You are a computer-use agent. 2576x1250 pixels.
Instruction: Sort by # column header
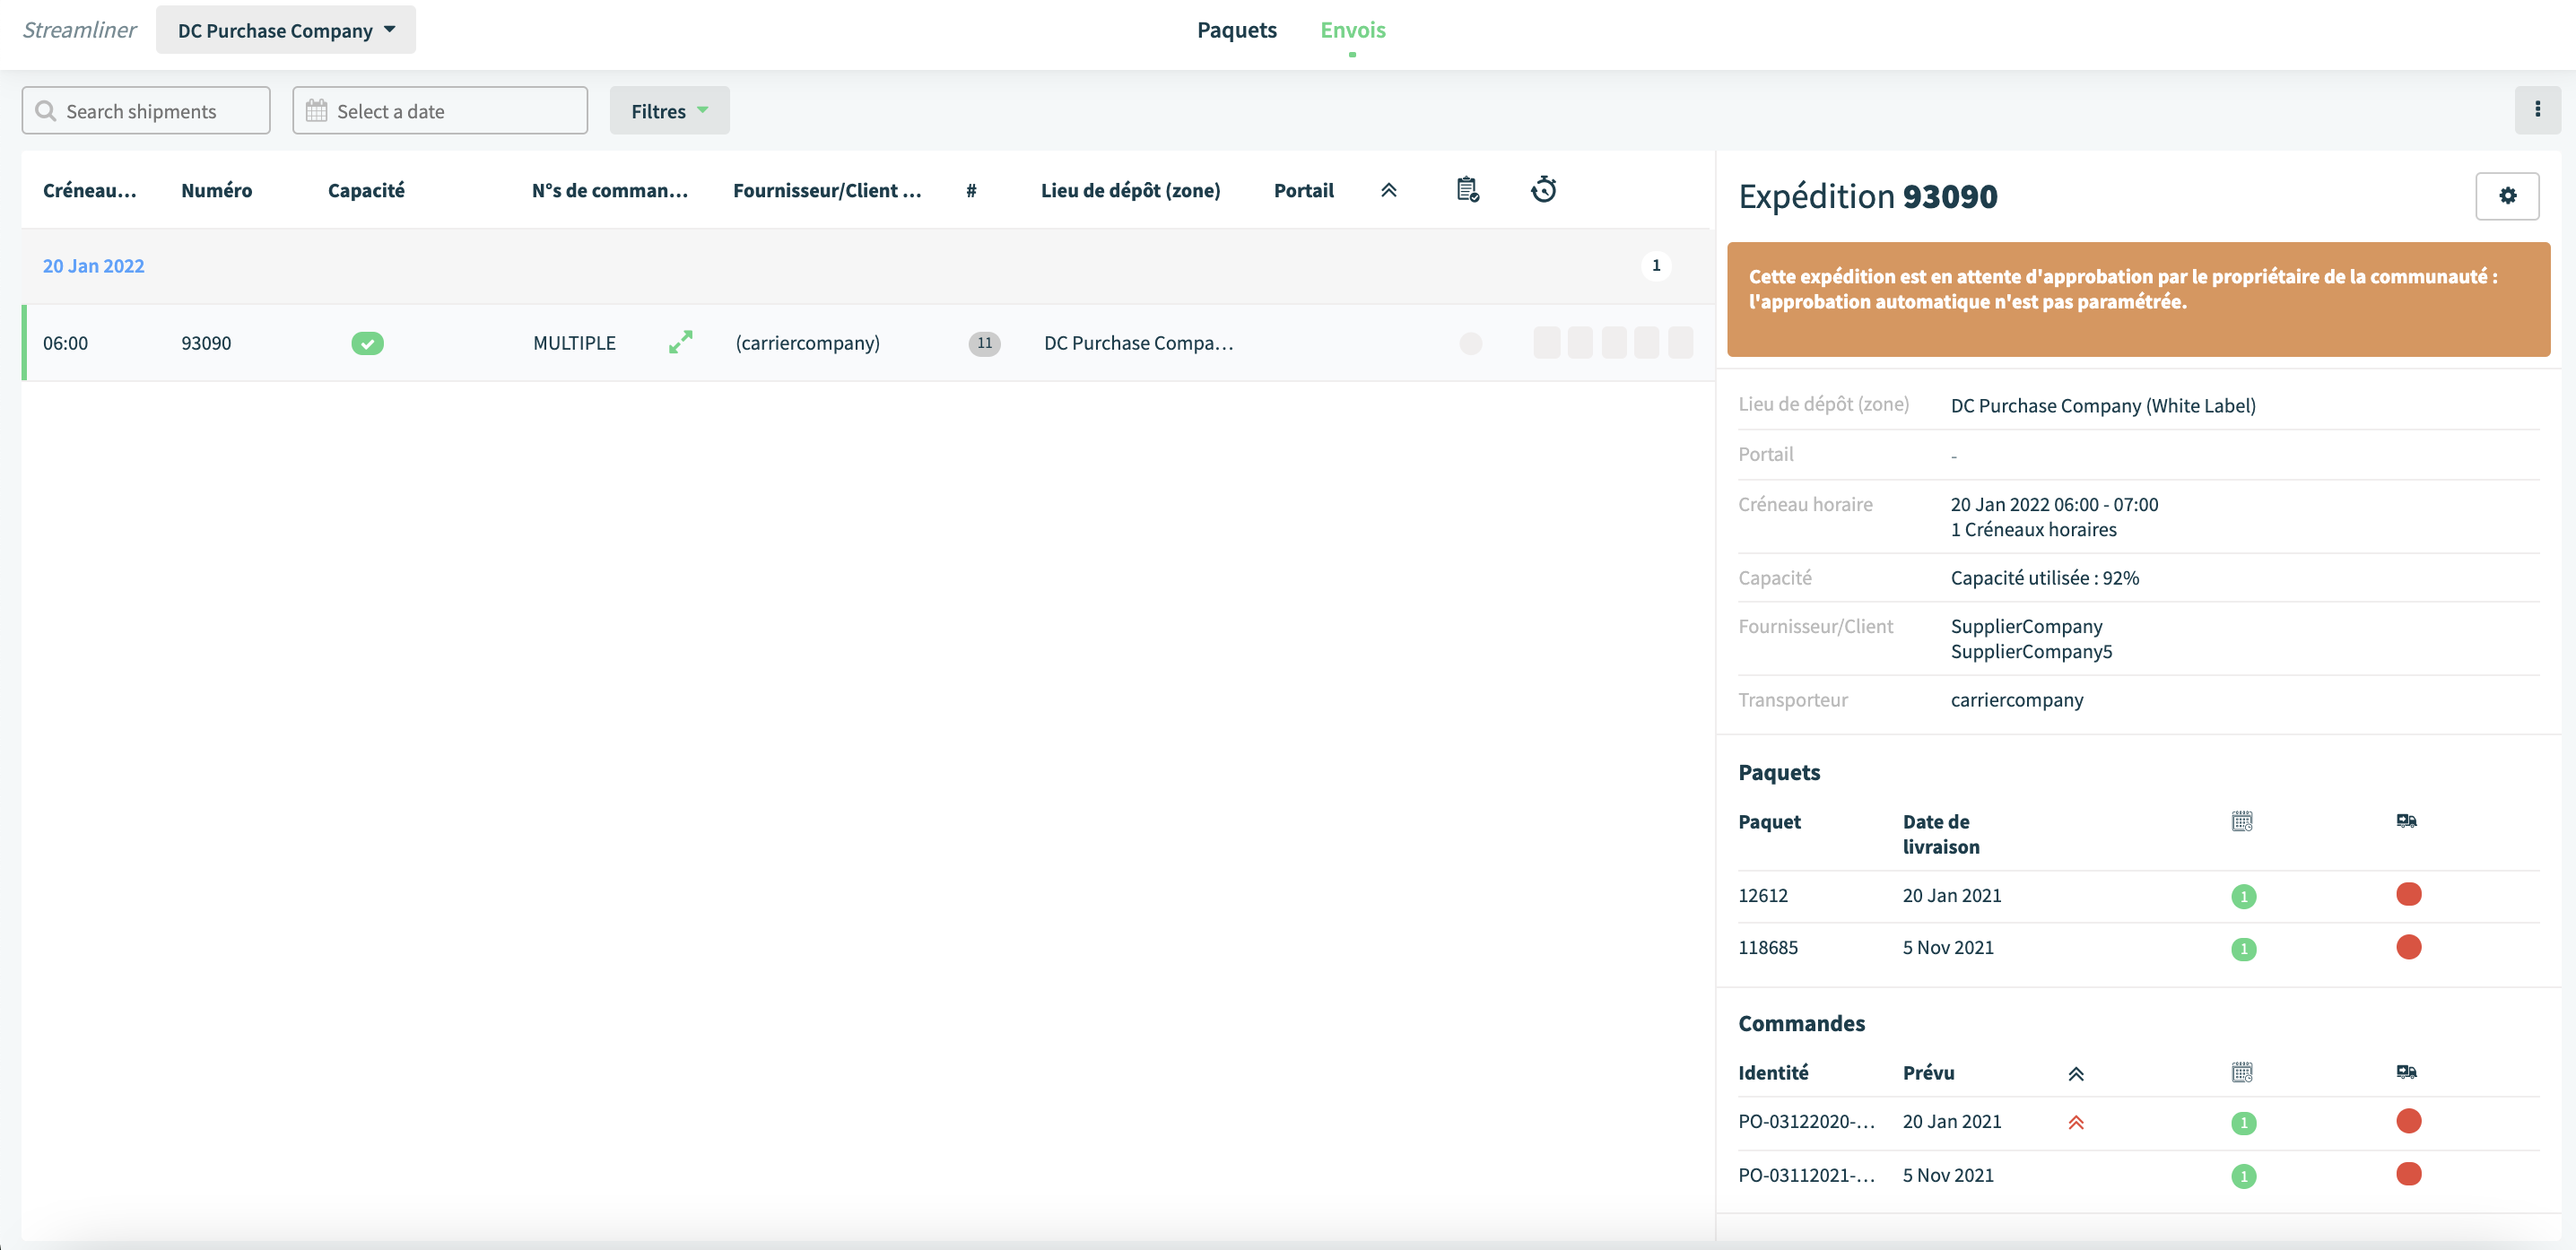tap(970, 190)
